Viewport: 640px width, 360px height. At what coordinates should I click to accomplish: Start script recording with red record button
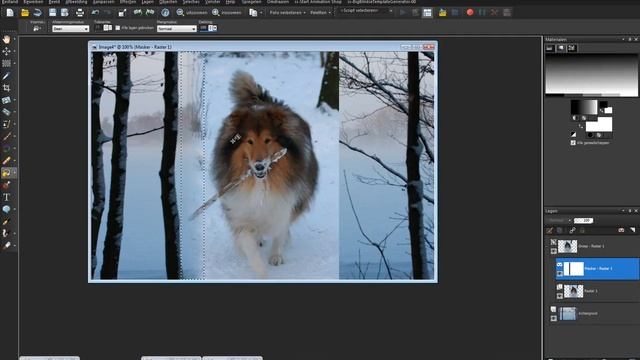[470, 13]
